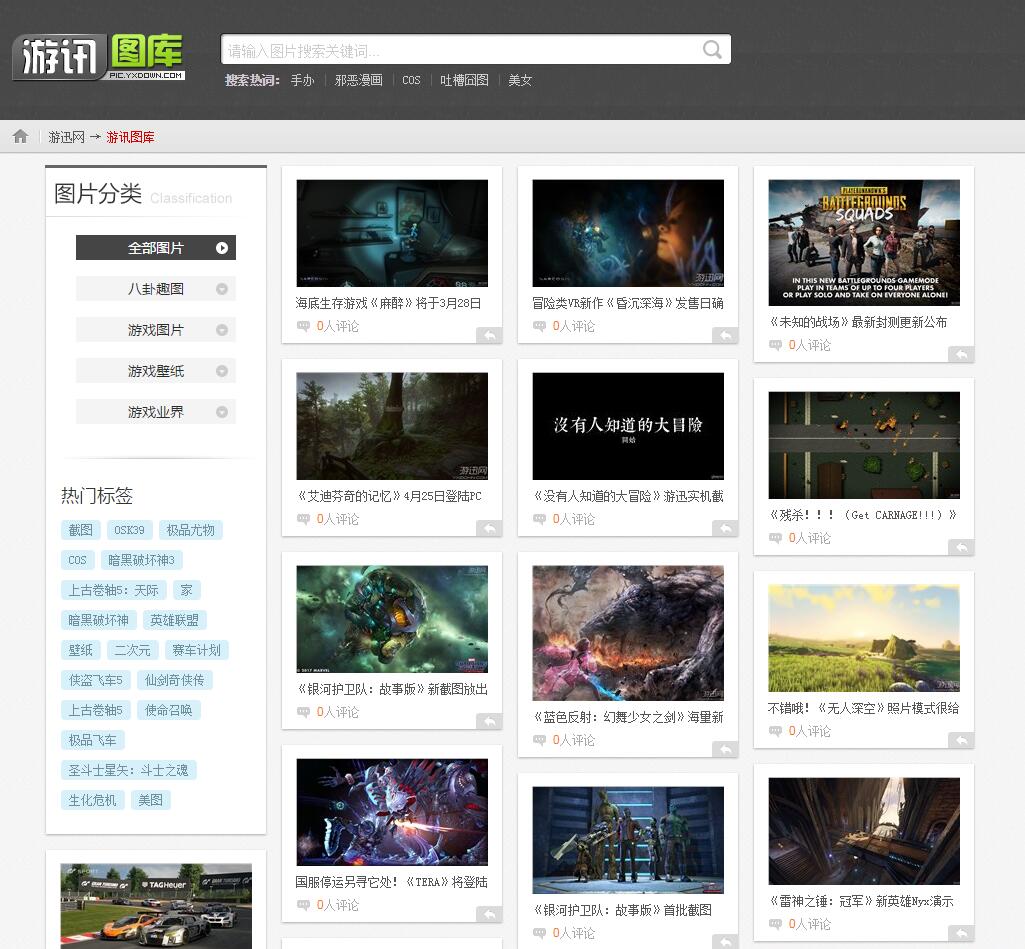Select the 全部图片 category
Image resolution: width=1025 pixels, height=949 pixels.
click(x=156, y=248)
